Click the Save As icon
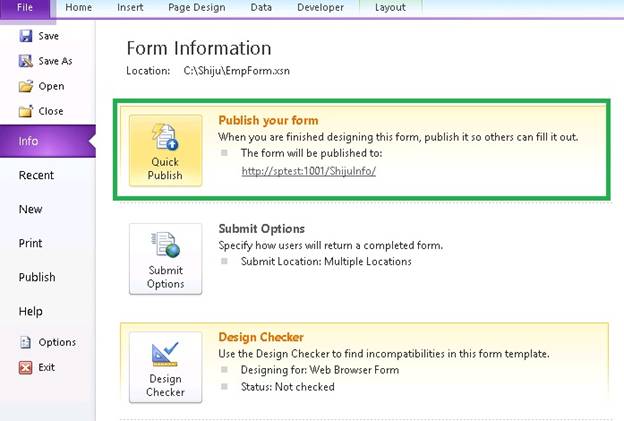This screenshot has height=421, width=624. coord(26,61)
